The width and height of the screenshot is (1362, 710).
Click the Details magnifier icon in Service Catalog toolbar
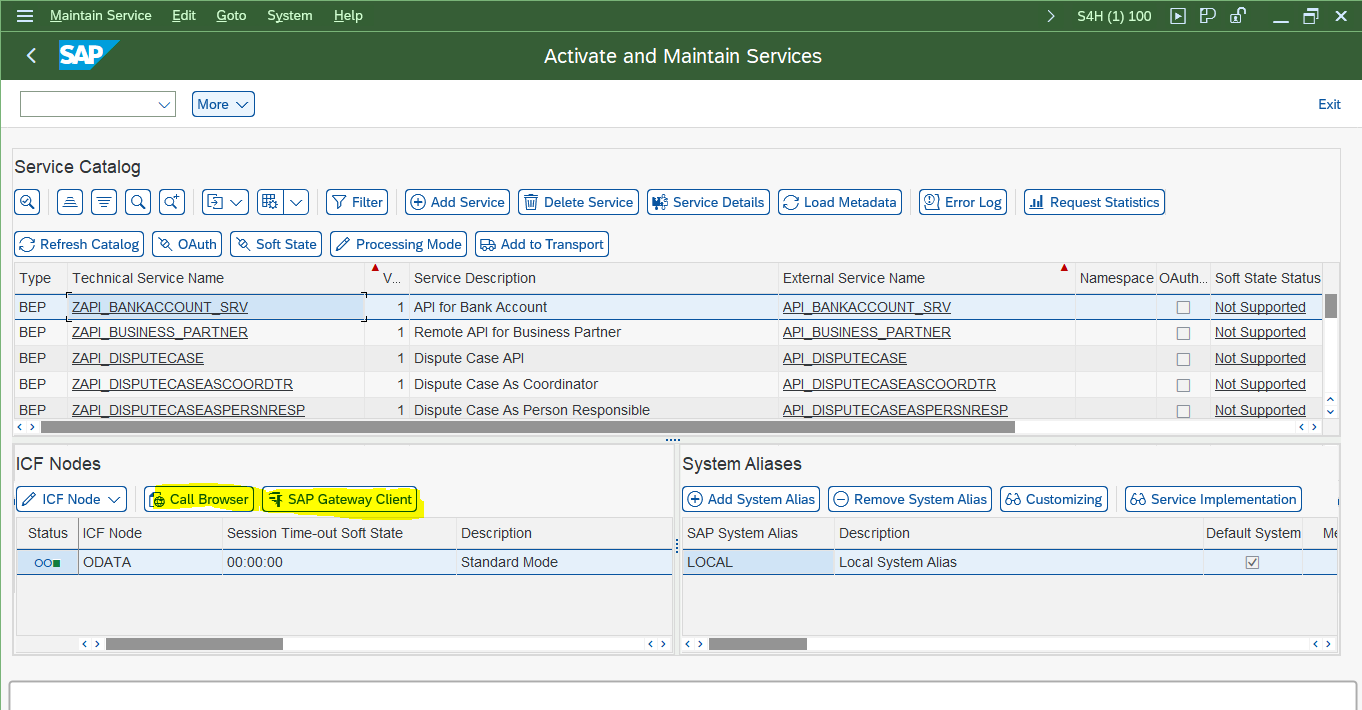27,202
